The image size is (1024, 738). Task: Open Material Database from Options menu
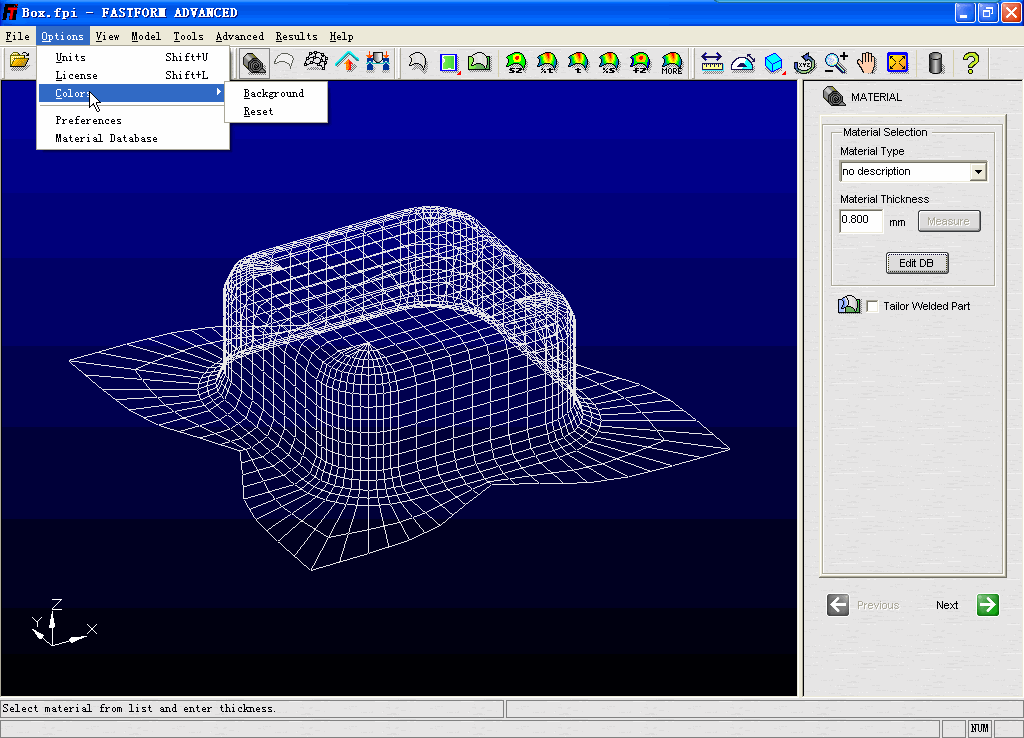click(133, 138)
